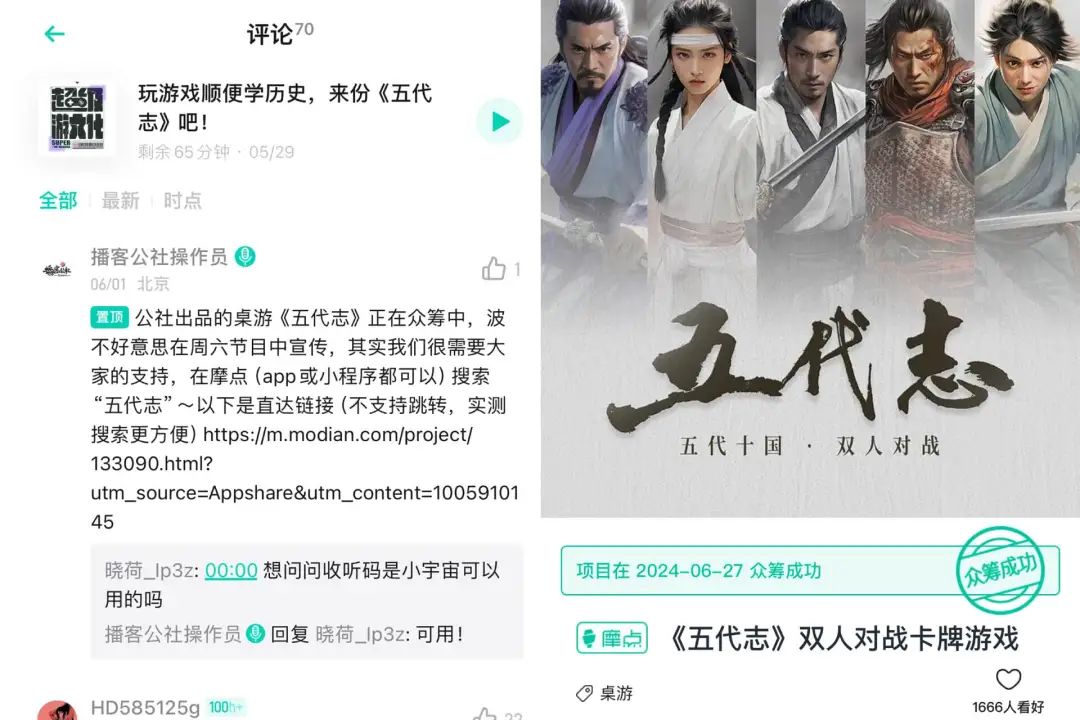
Task: Tap the green back arrow
Action: point(54,33)
